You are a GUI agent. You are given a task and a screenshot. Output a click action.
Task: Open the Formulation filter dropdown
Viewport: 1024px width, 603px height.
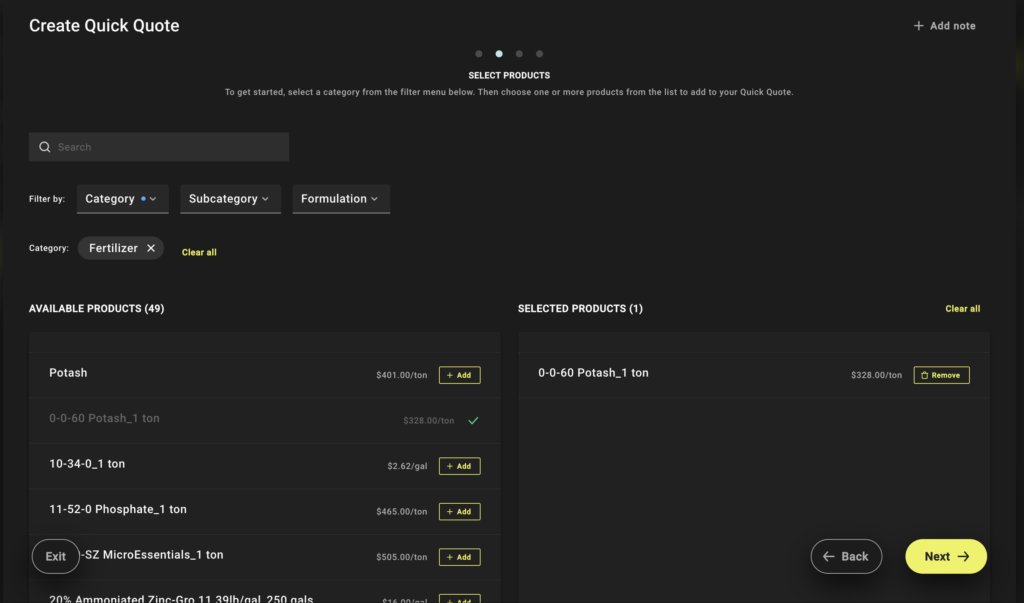[340, 199]
